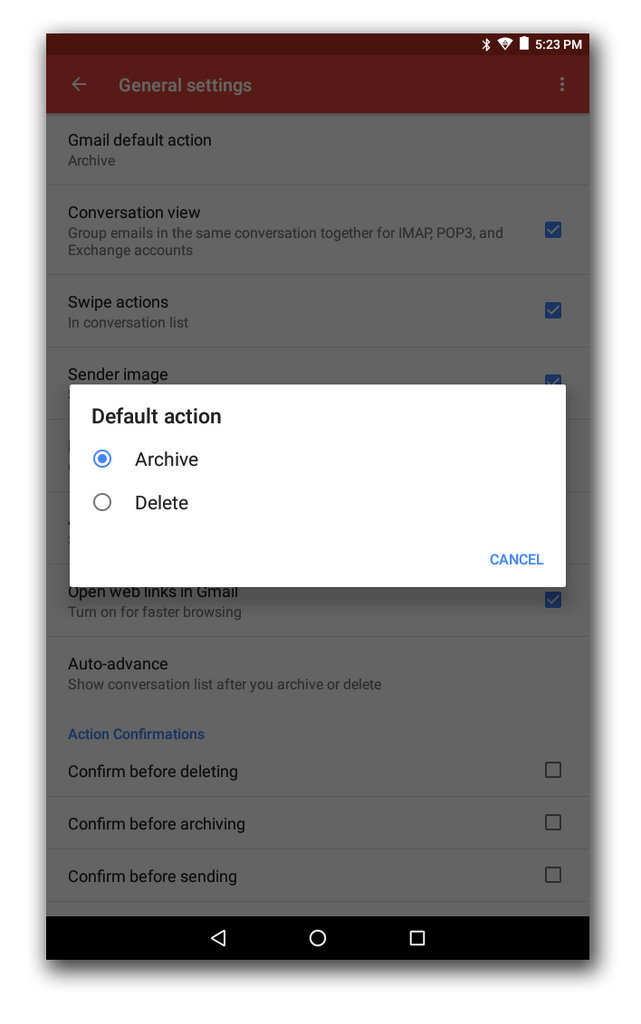Tap the Bluetooth icon in the status bar

click(486, 43)
